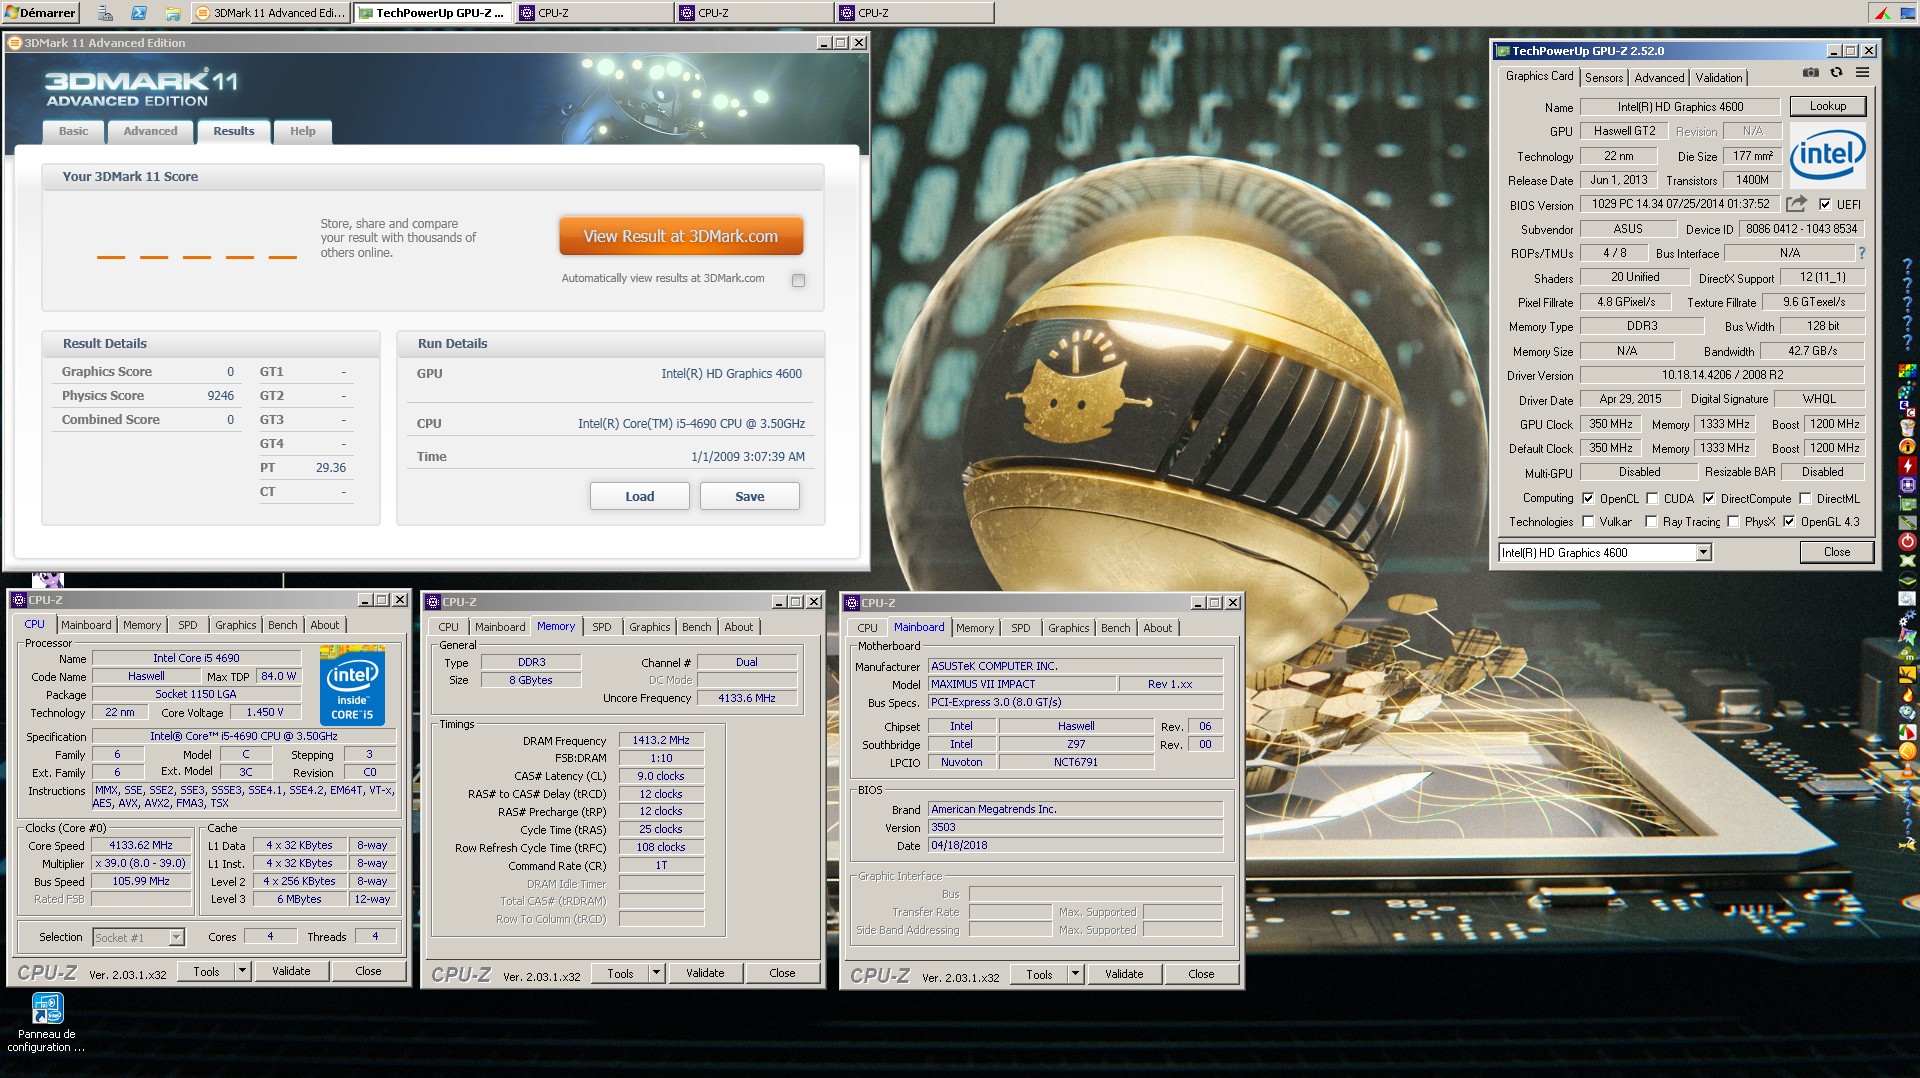Open Bench tab in CPU-Z Memory window
This screenshot has height=1078, width=1920.
point(696,627)
